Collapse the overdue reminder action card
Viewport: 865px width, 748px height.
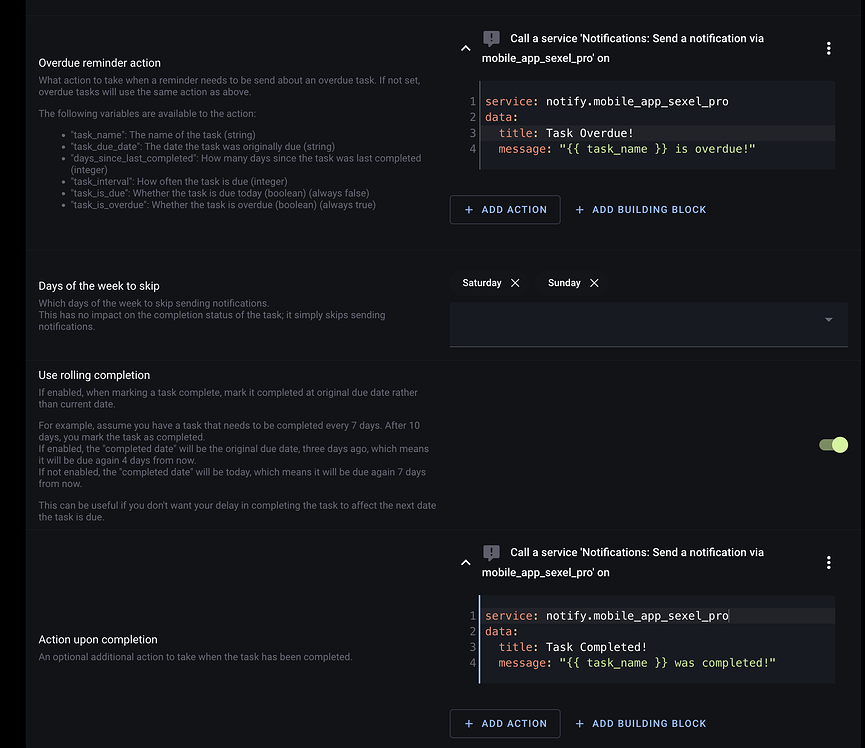coord(465,48)
